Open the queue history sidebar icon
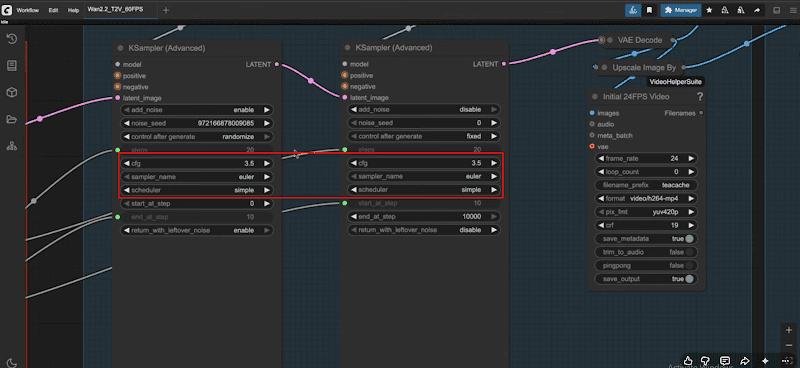The image size is (800, 368). 12,39
